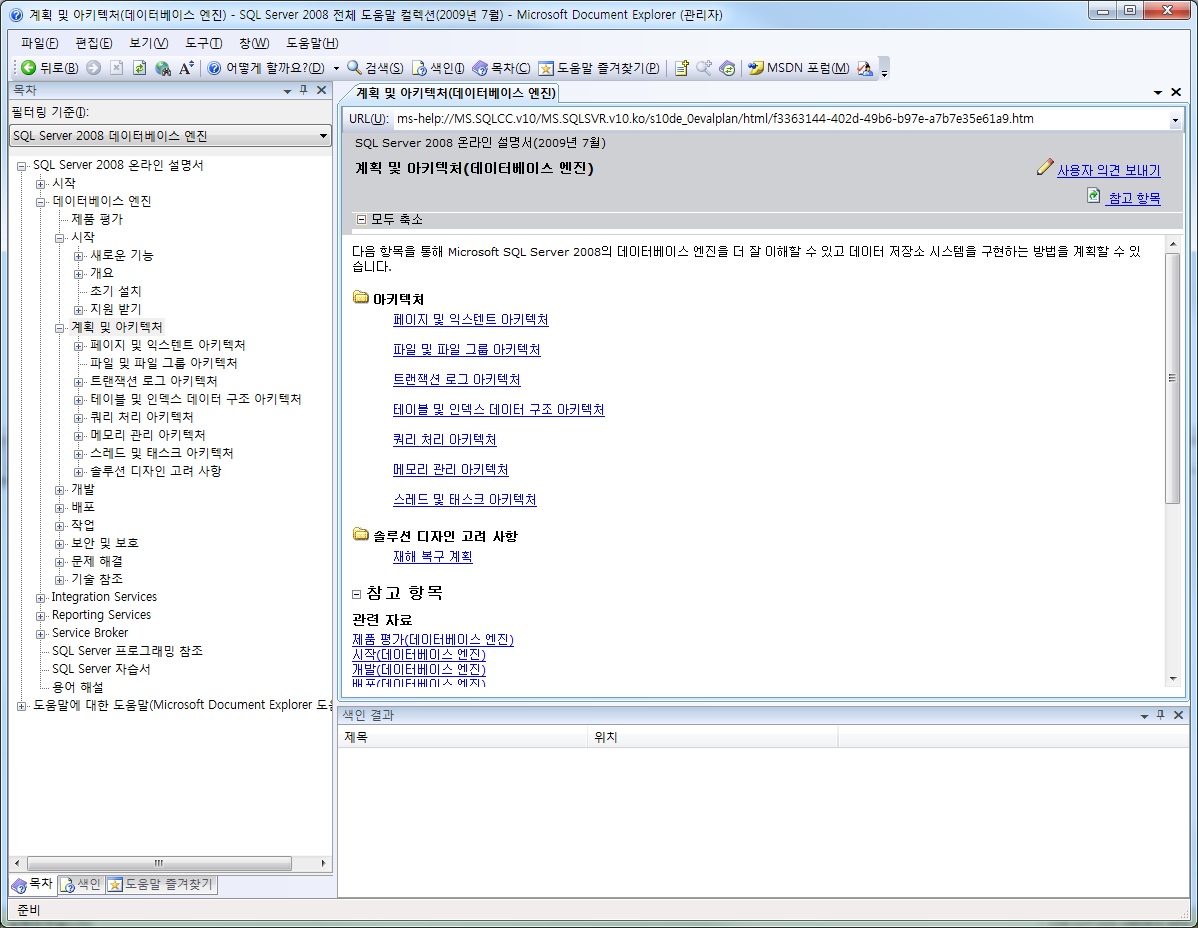Open the 창(W) menu
1198x928 pixels.
254,43
